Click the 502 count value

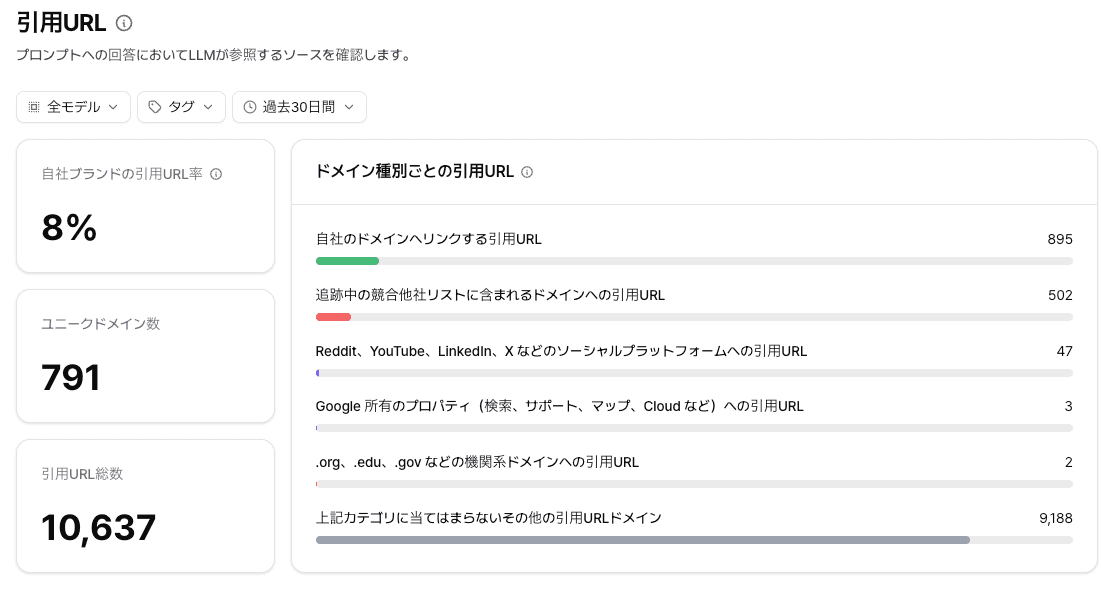pos(1060,296)
